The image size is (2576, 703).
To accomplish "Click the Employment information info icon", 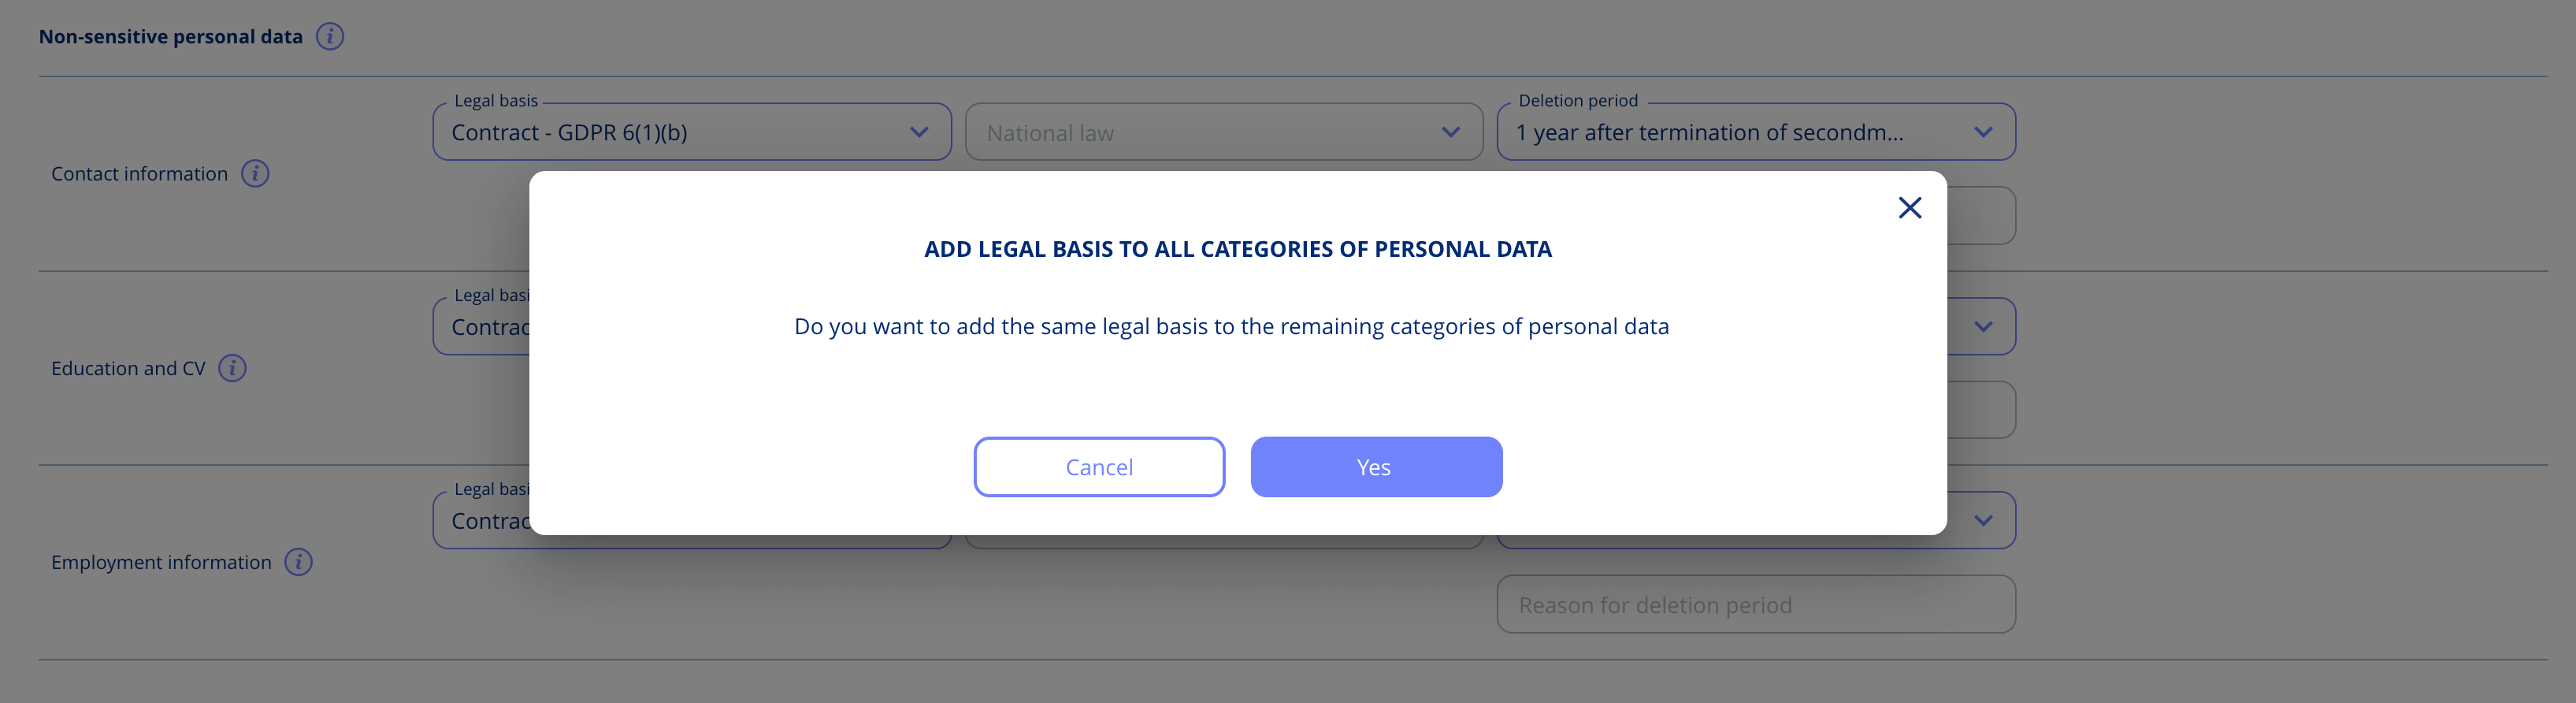I will [x=298, y=562].
